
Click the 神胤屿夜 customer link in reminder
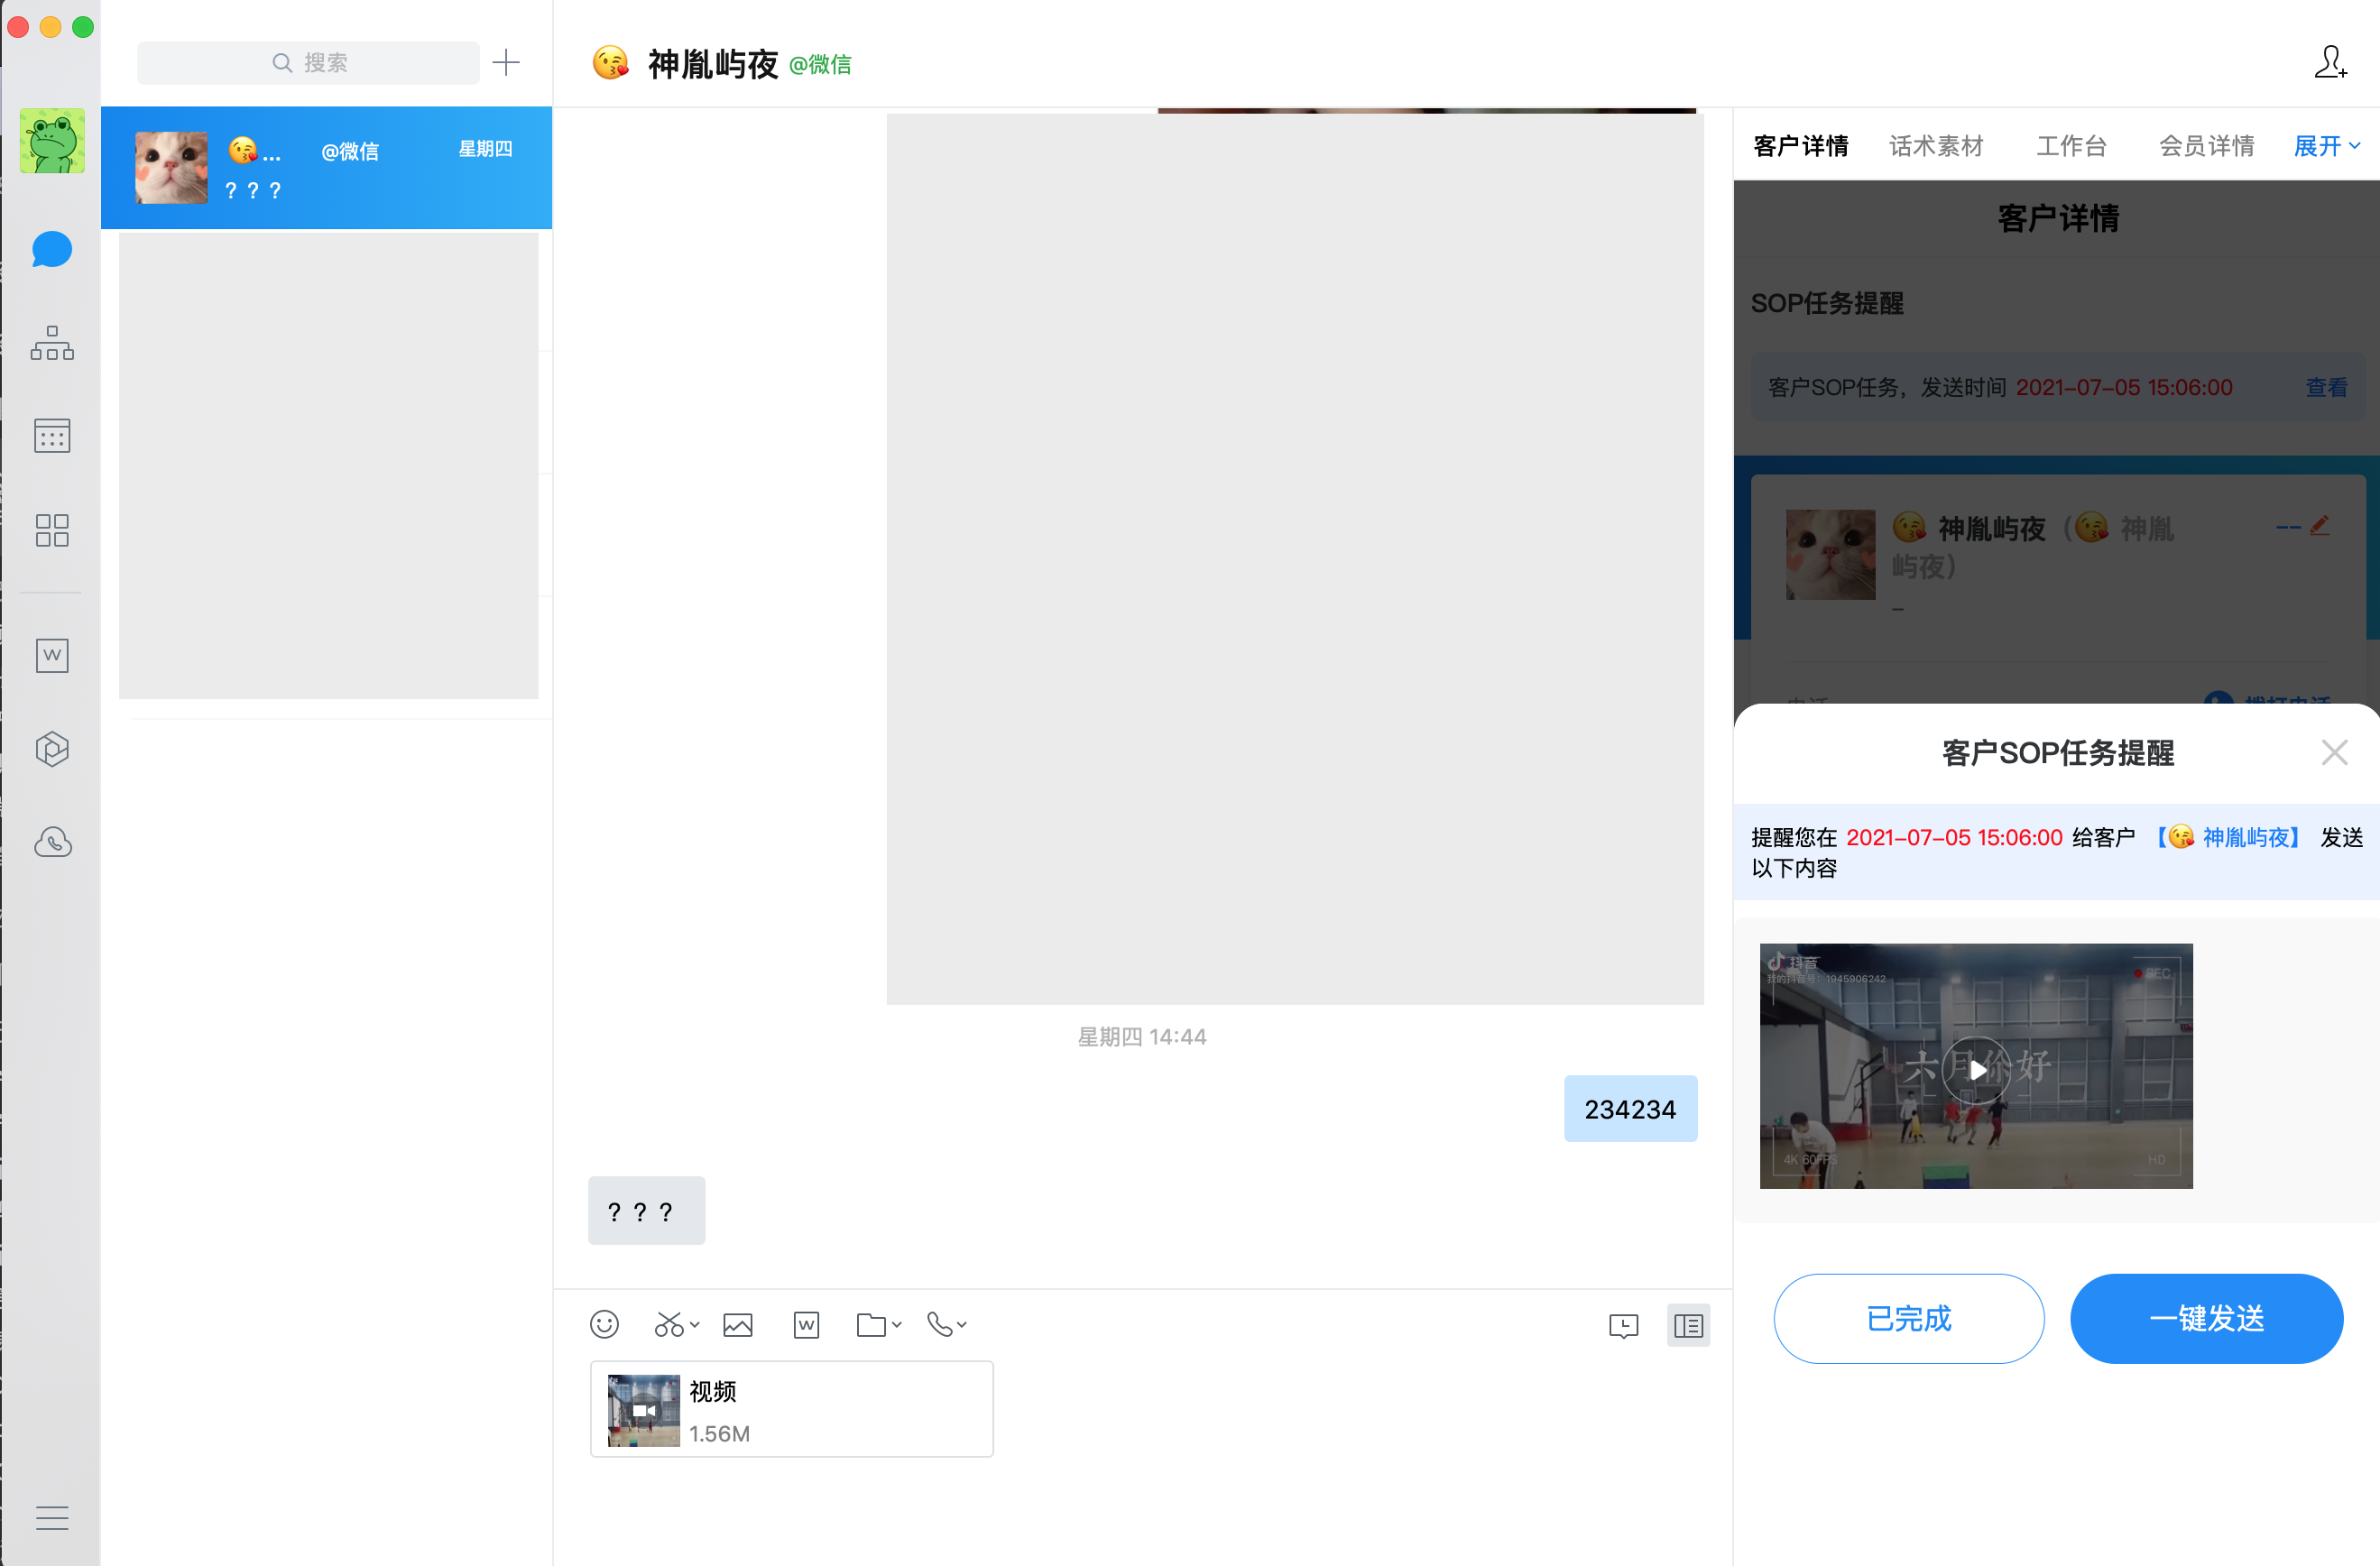click(2231, 837)
